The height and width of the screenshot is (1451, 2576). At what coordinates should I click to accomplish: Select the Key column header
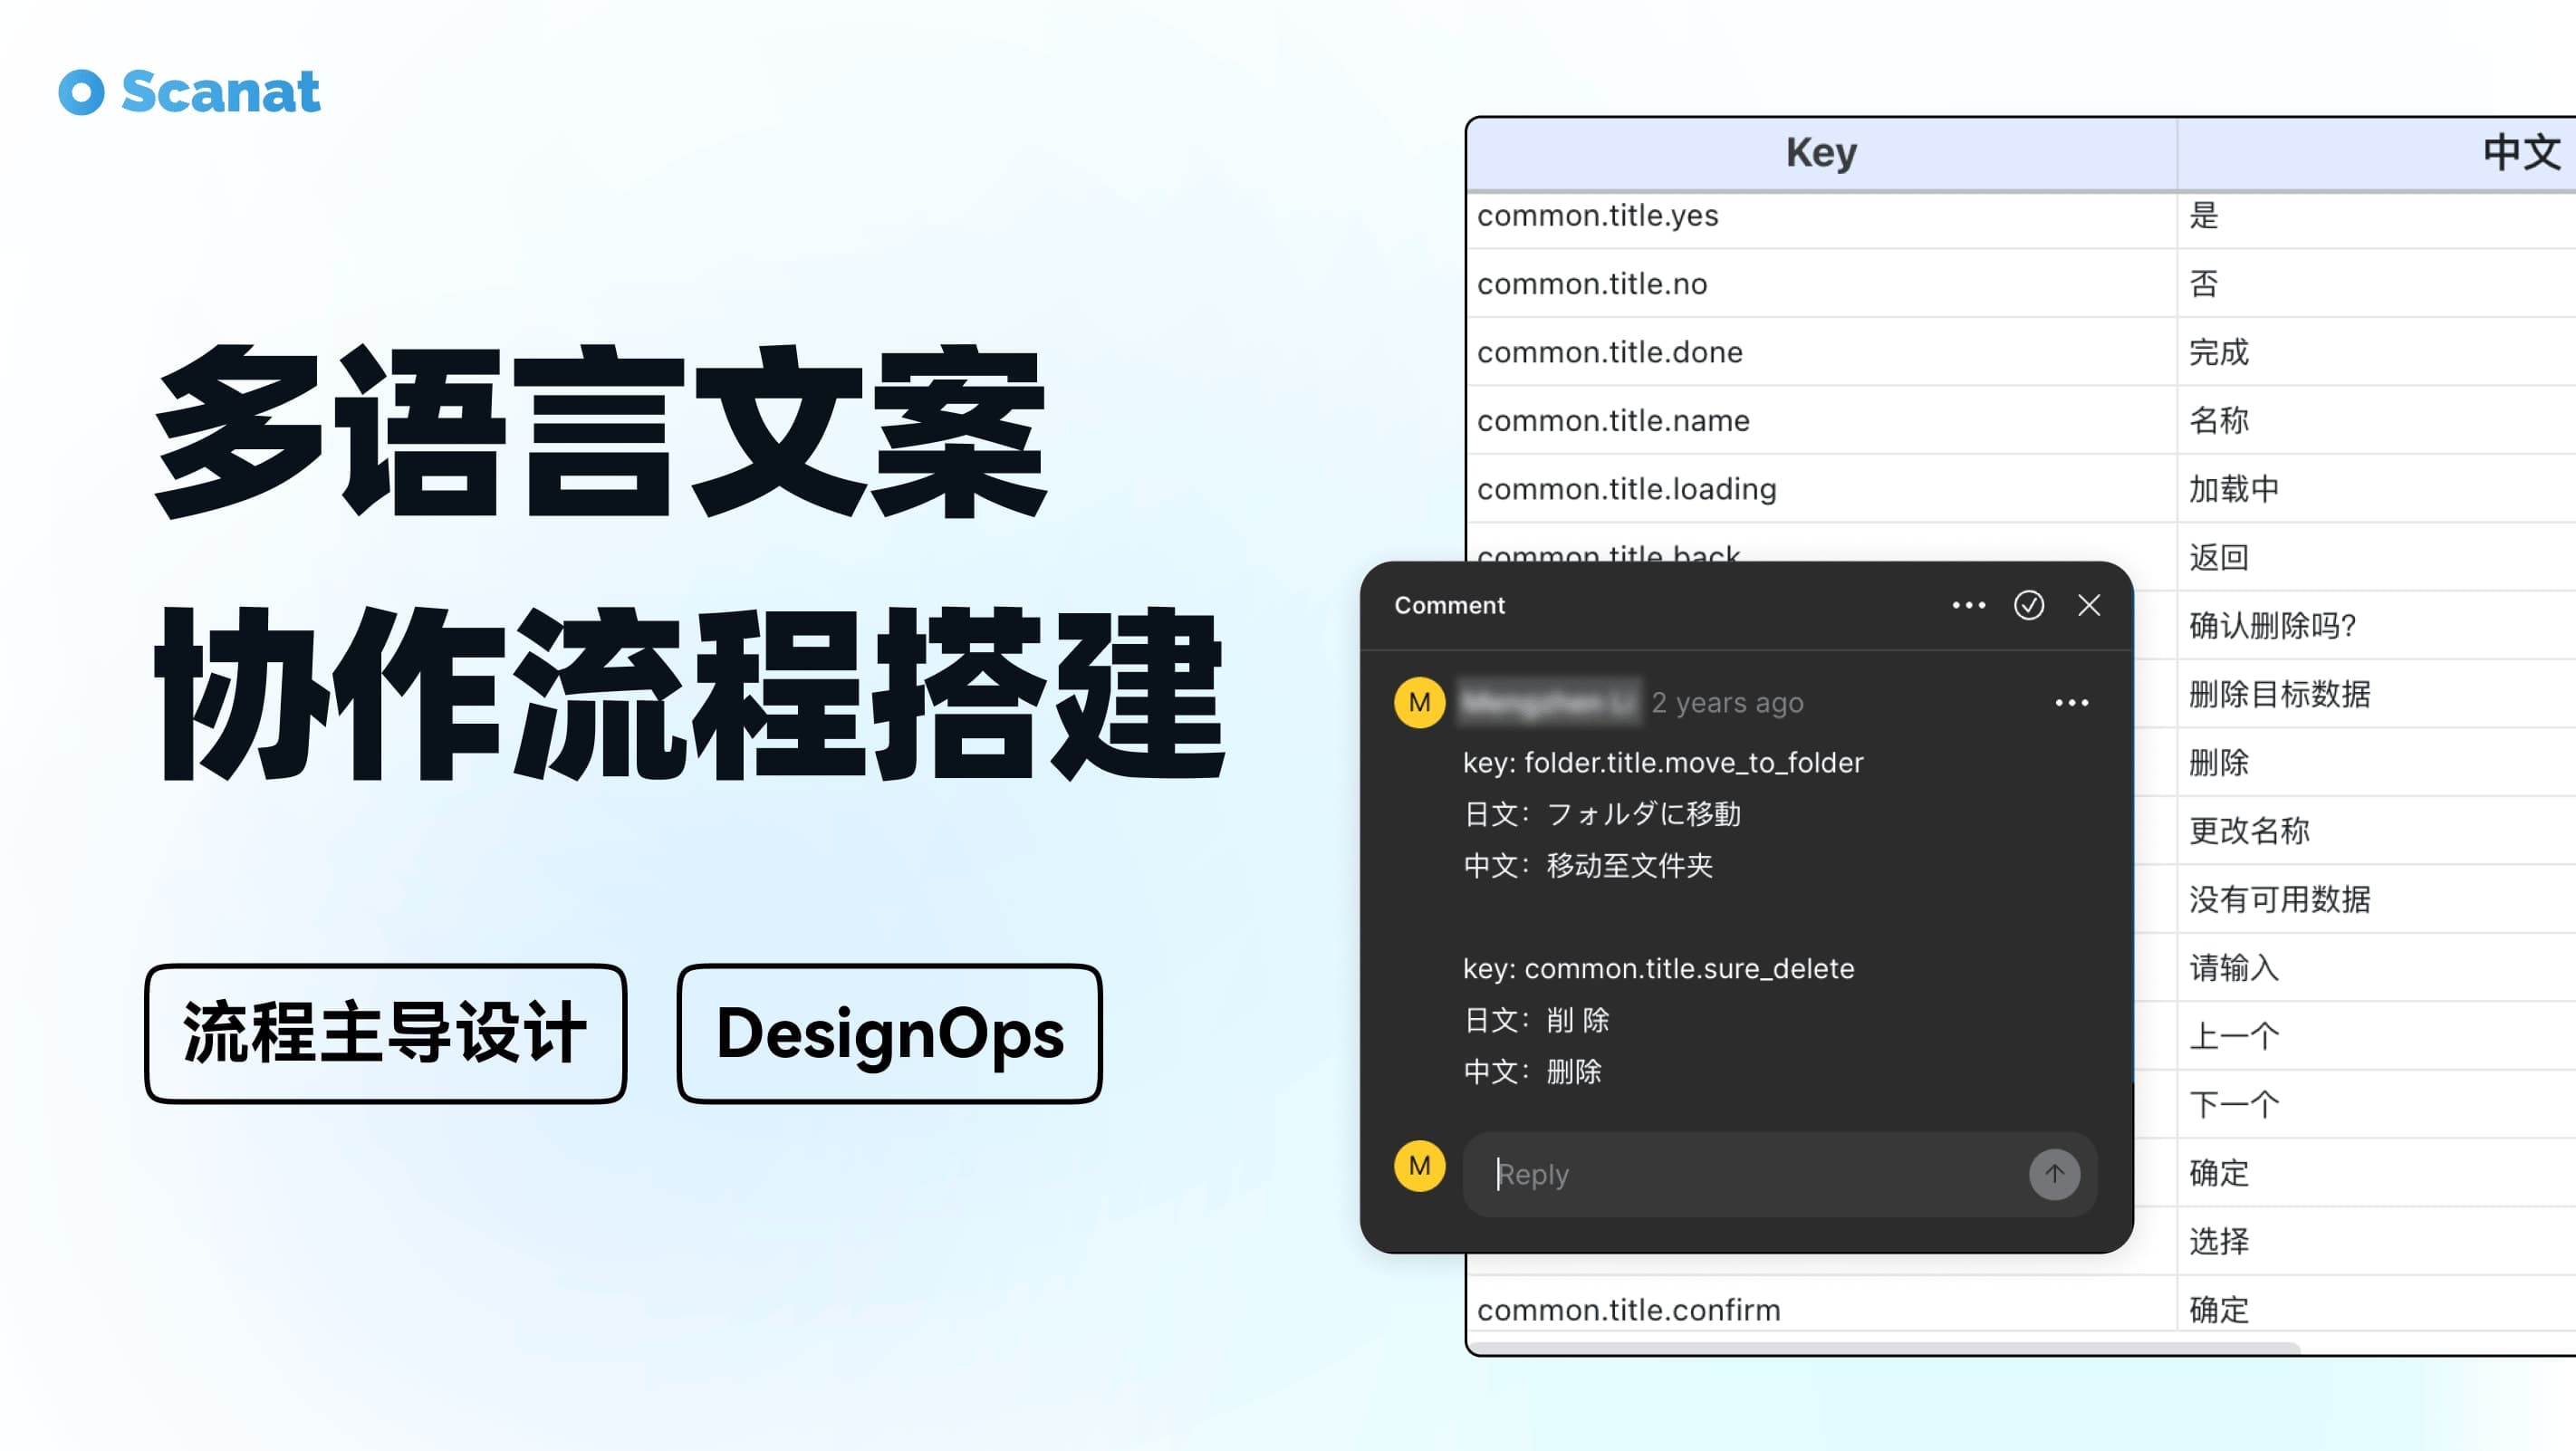click(1821, 153)
